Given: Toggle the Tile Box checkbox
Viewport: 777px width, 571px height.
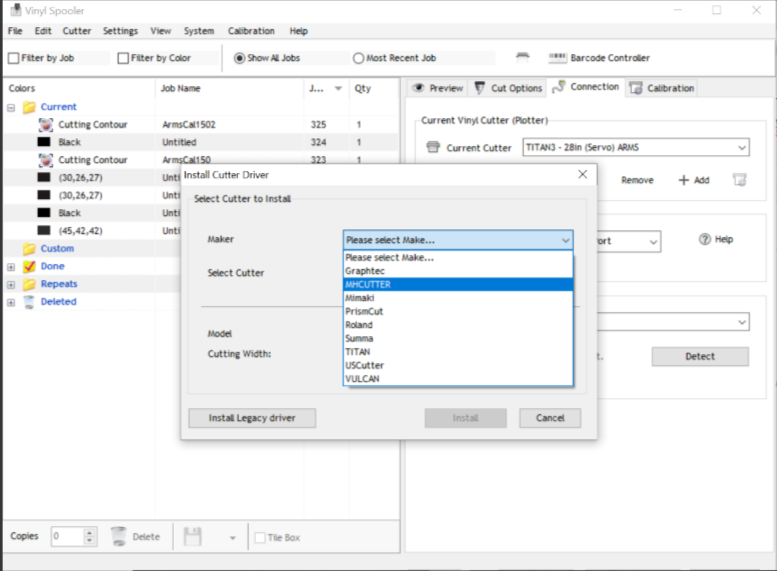Looking at the screenshot, I should tap(260, 537).
